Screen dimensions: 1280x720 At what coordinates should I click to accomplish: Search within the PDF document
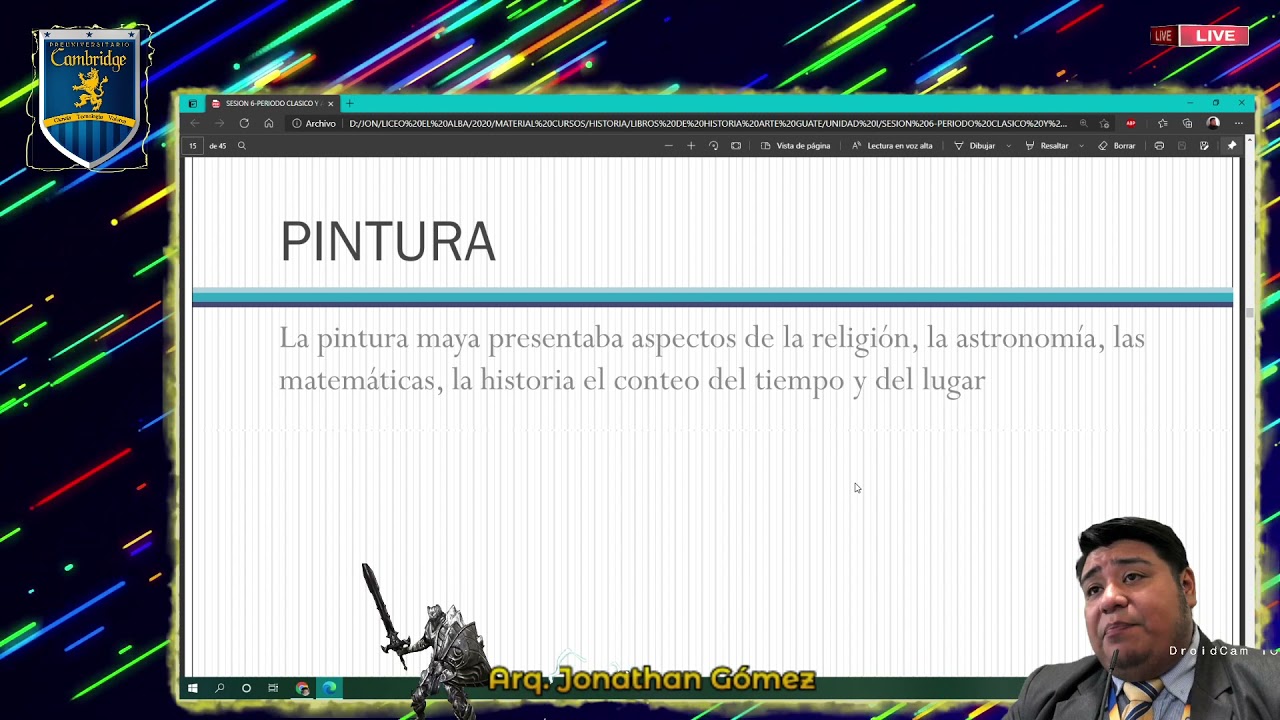[241, 146]
